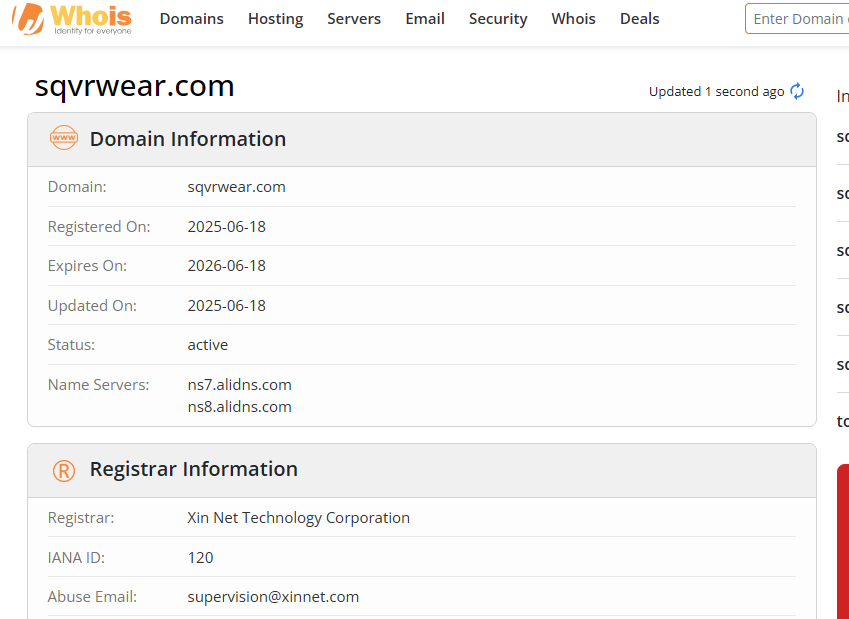Open the Whois menu item
This screenshot has width=849, height=619.
(573, 19)
